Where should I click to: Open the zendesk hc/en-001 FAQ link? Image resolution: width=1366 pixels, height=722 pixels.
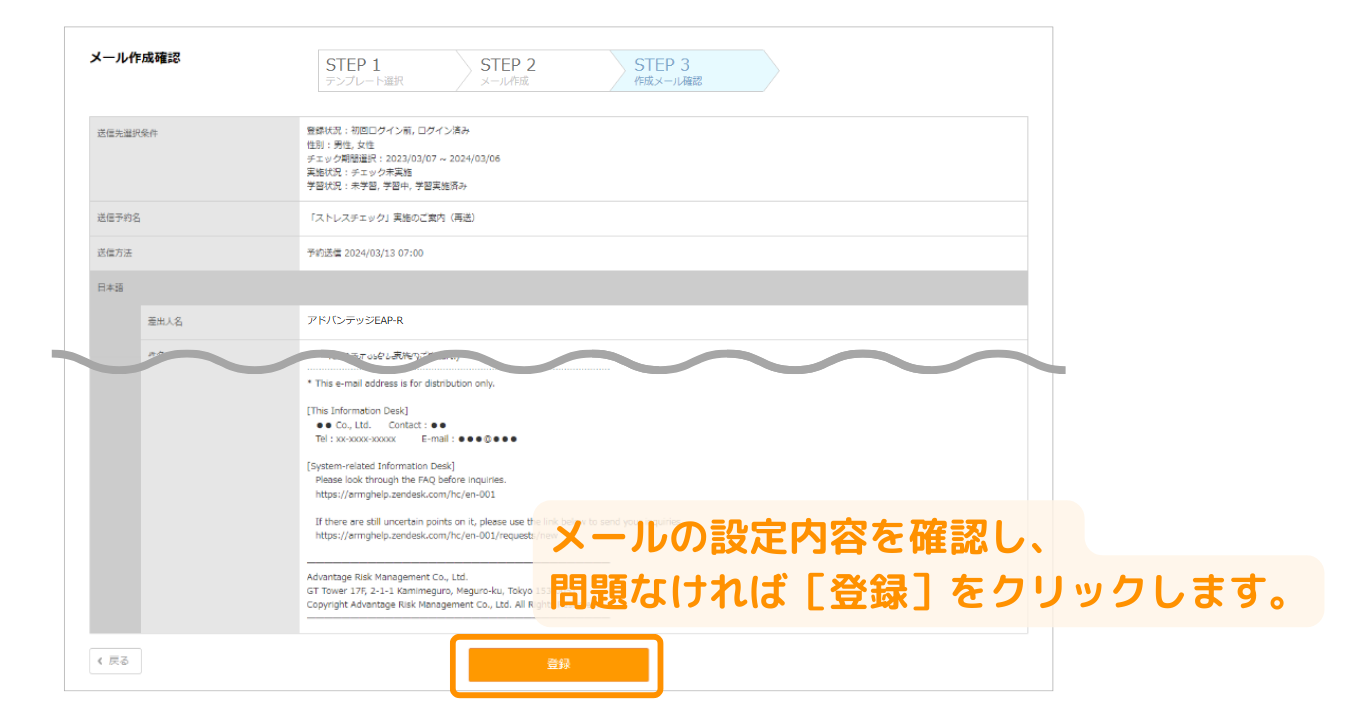[405, 494]
